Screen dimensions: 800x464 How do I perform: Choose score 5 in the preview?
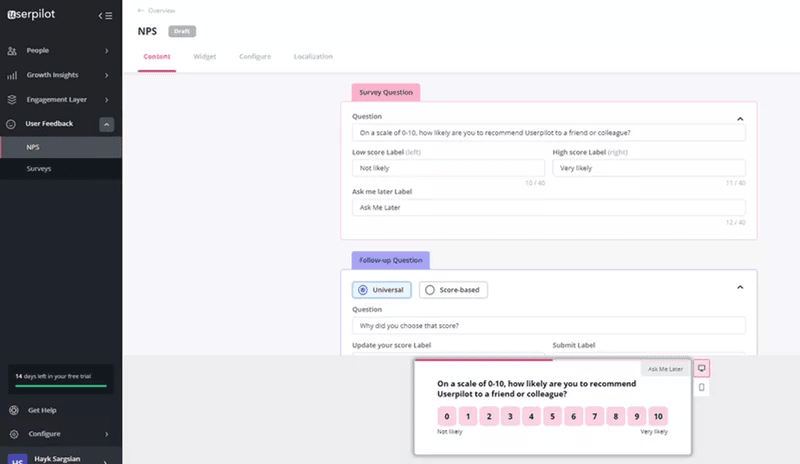pos(553,416)
